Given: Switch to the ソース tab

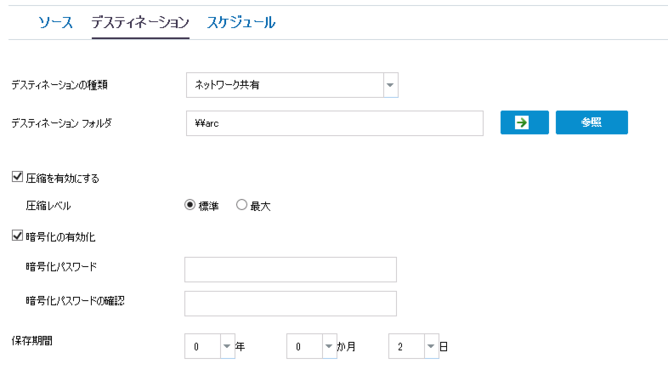Looking at the screenshot, I should tap(55, 22).
